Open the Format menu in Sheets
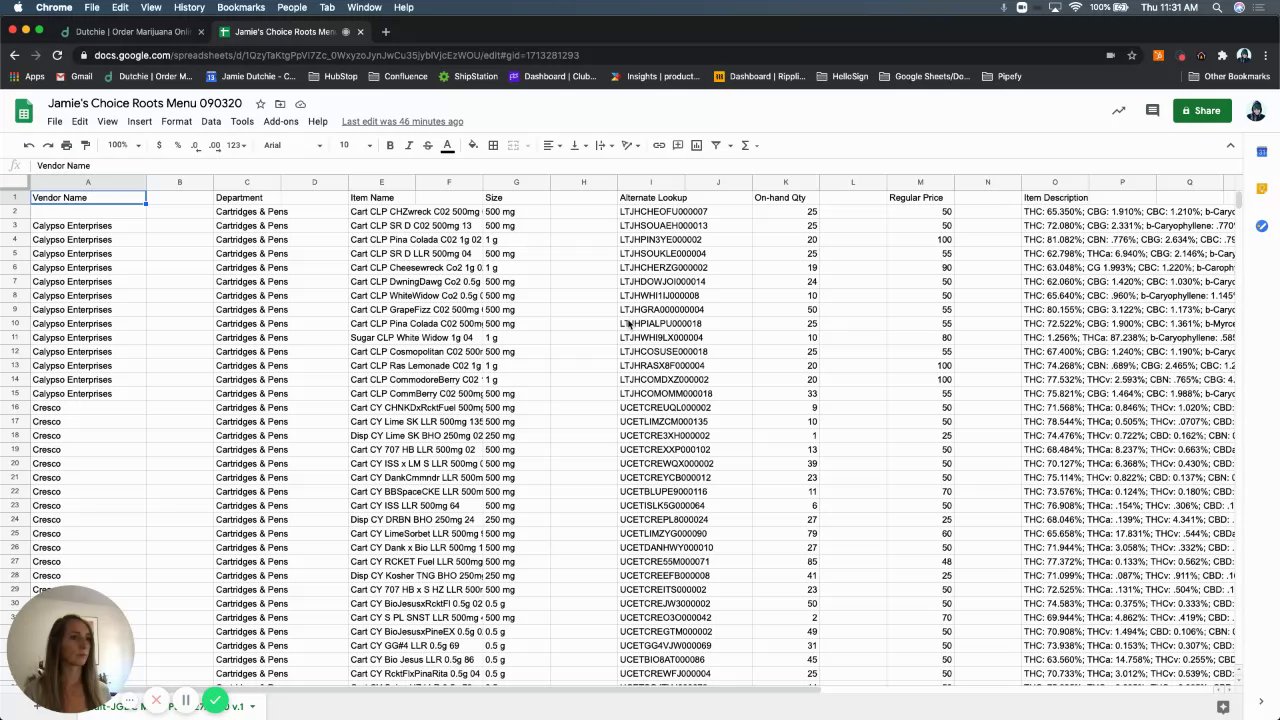 (176, 121)
